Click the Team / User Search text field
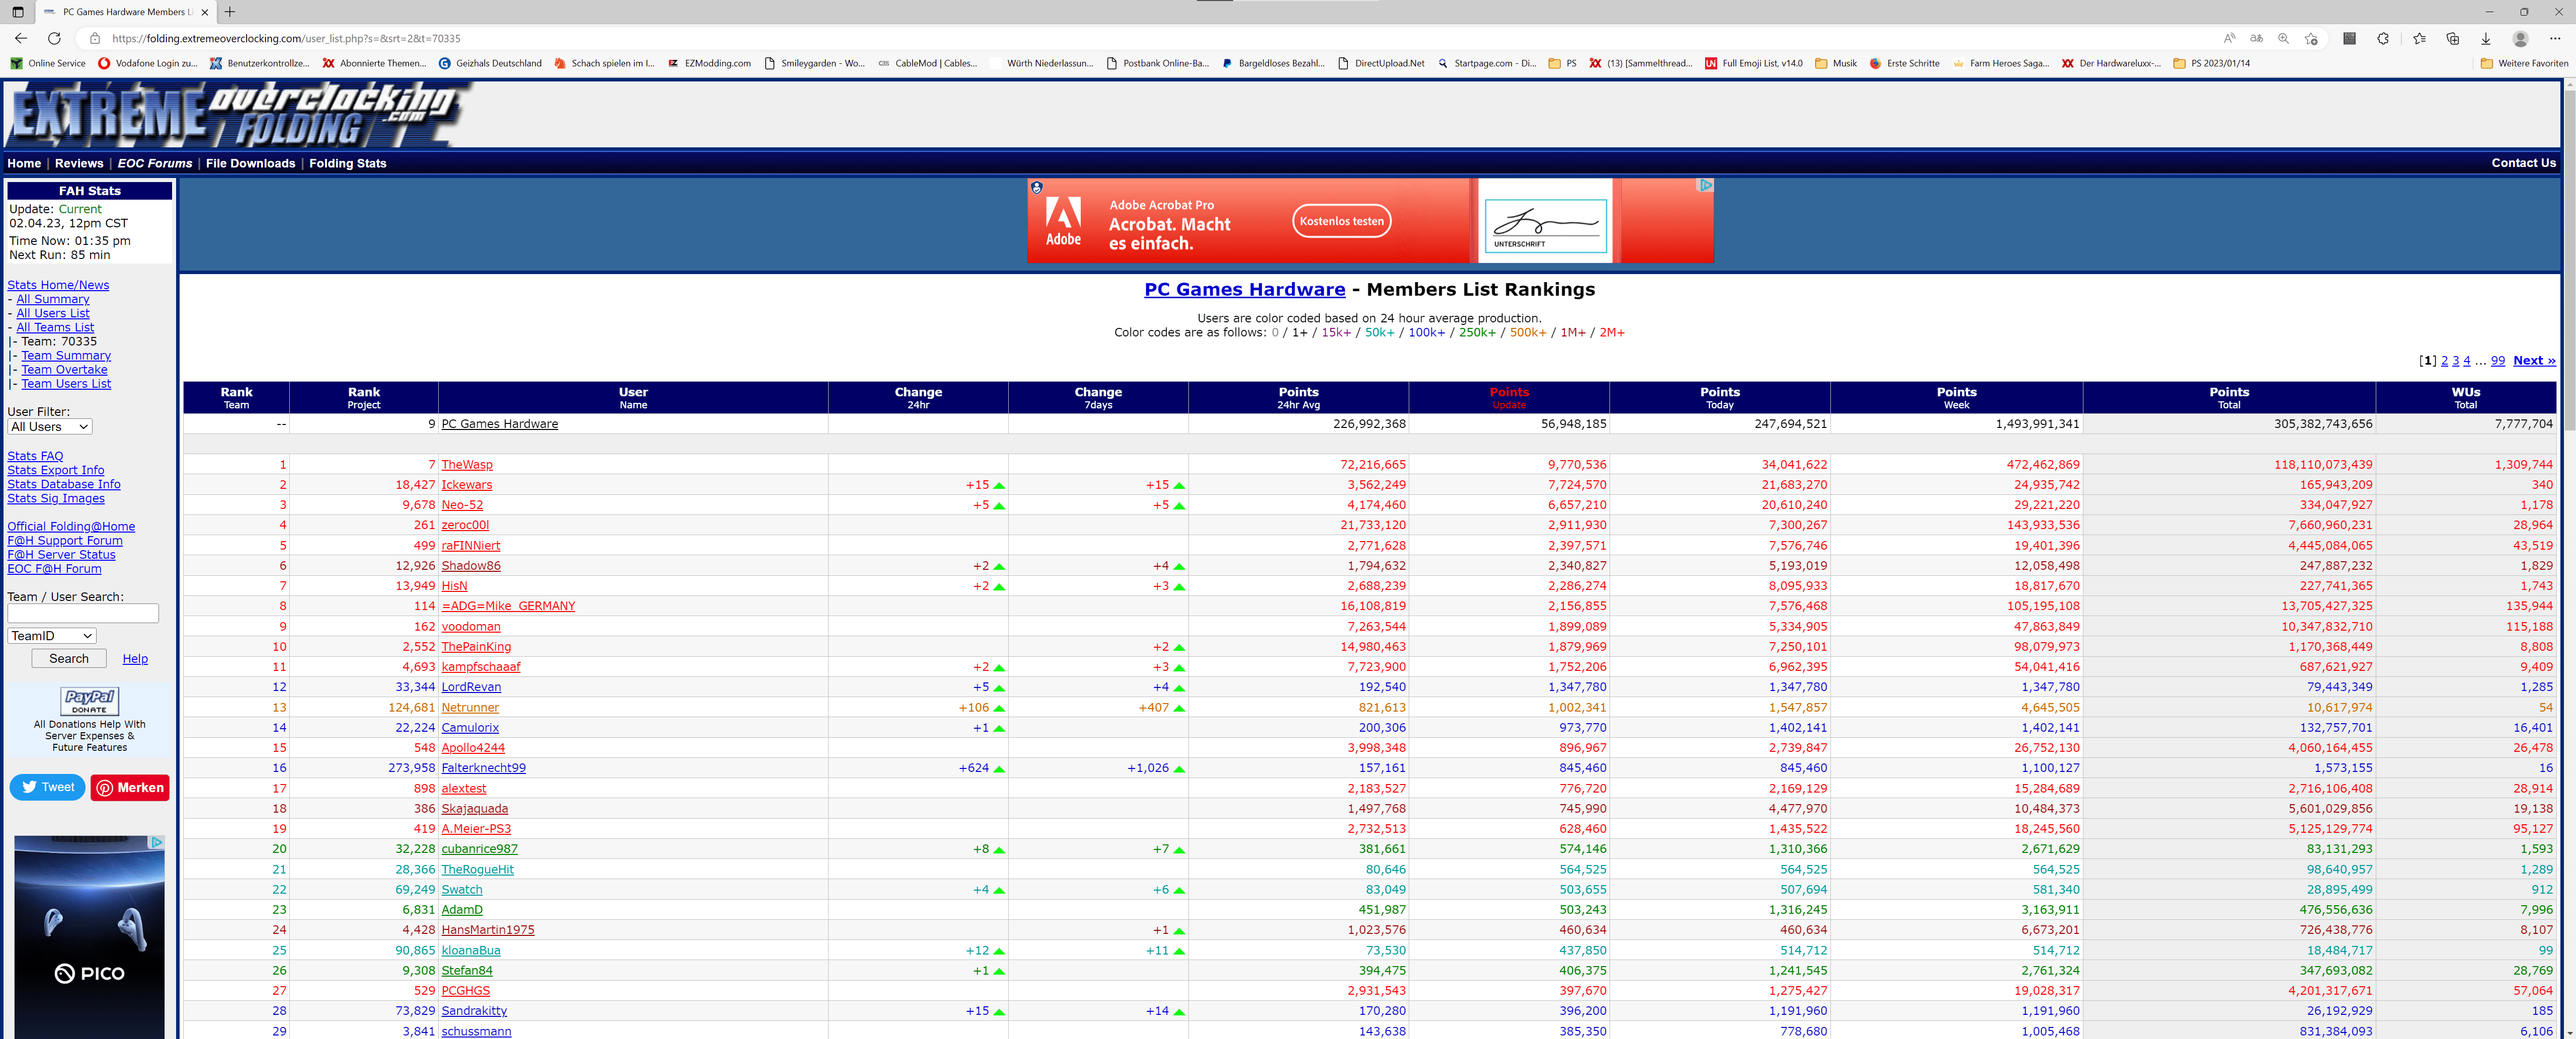The width and height of the screenshot is (2576, 1039). (x=83, y=613)
